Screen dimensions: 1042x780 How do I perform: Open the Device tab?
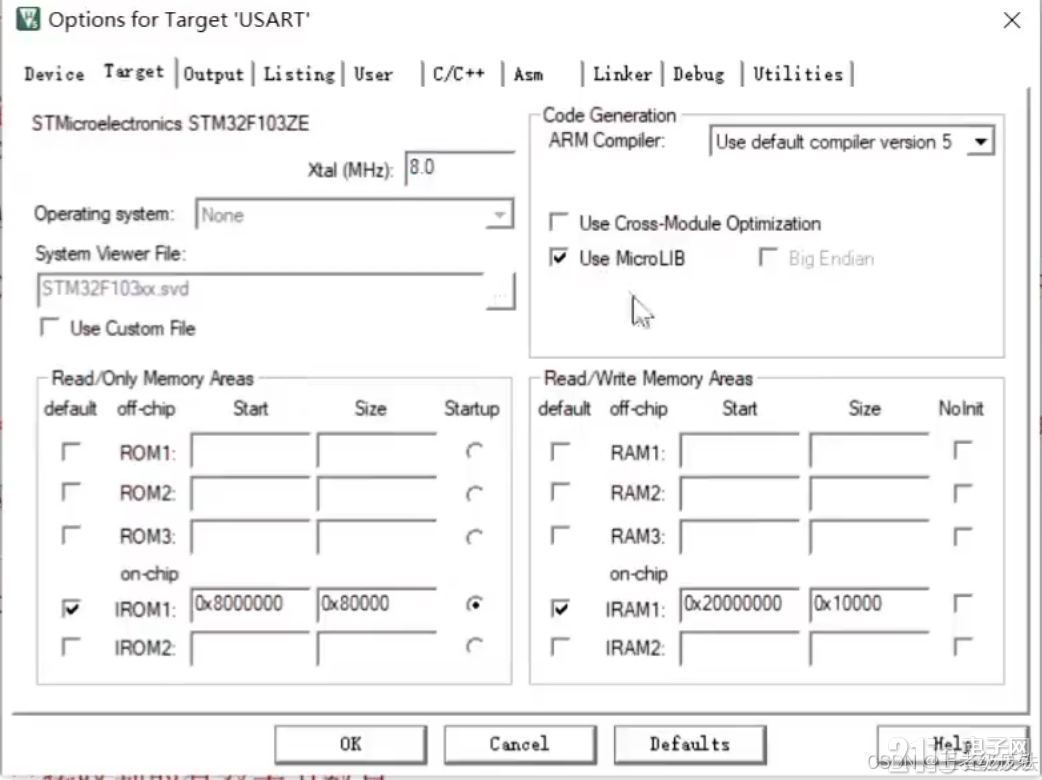click(x=54, y=74)
